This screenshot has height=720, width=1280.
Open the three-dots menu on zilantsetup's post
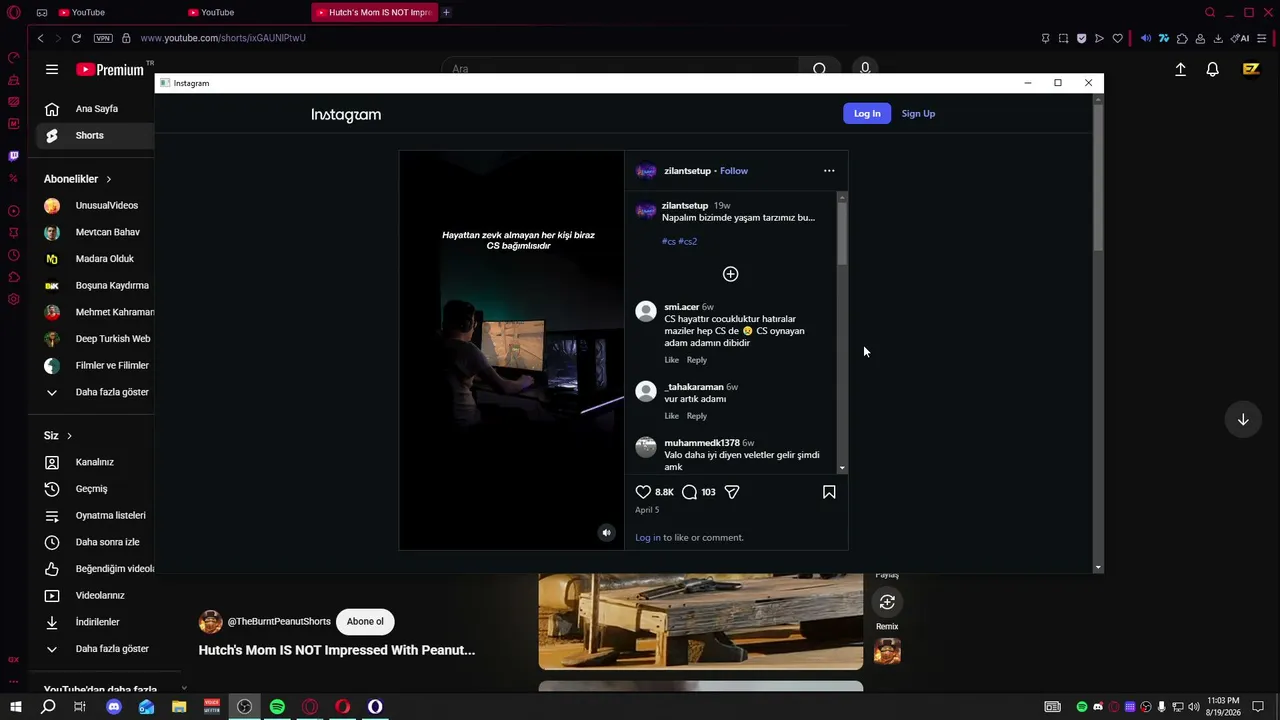click(x=829, y=171)
